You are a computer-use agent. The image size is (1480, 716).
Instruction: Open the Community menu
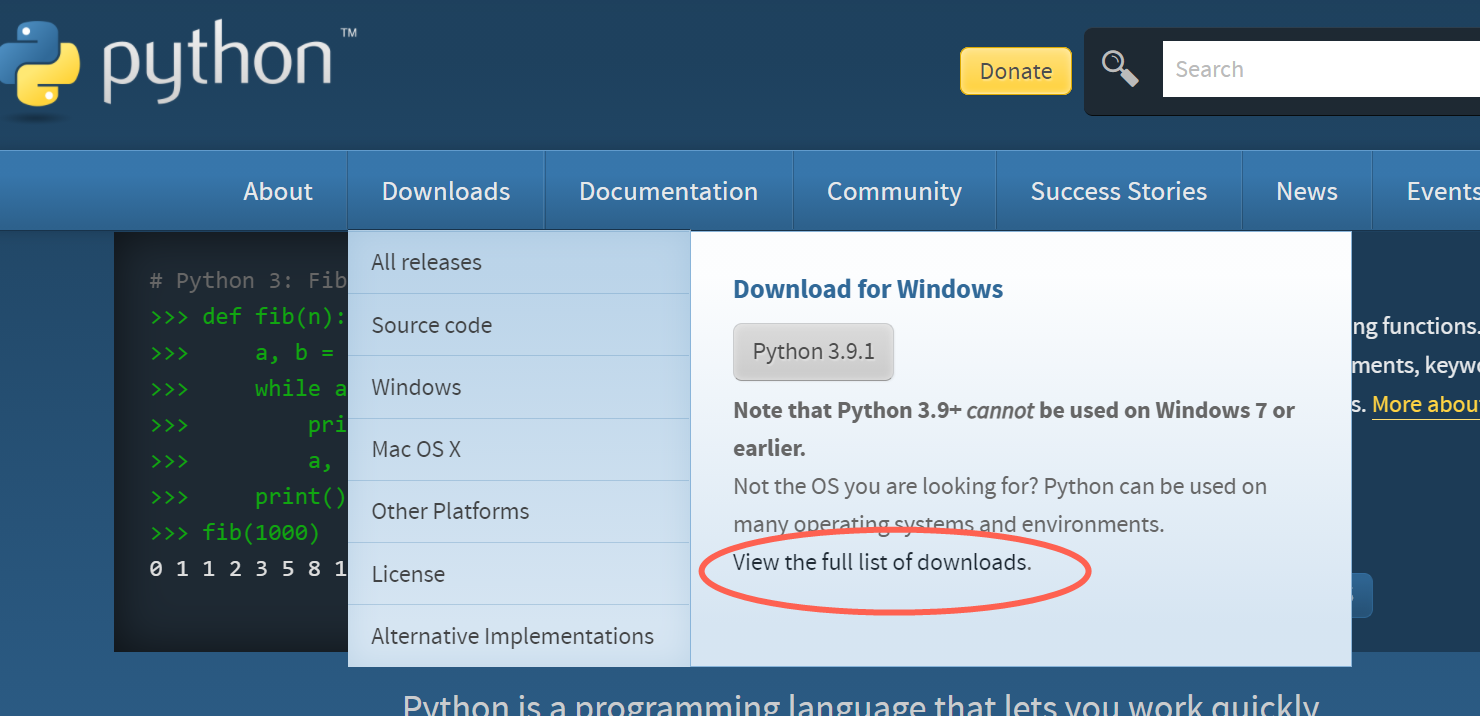[x=894, y=190]
